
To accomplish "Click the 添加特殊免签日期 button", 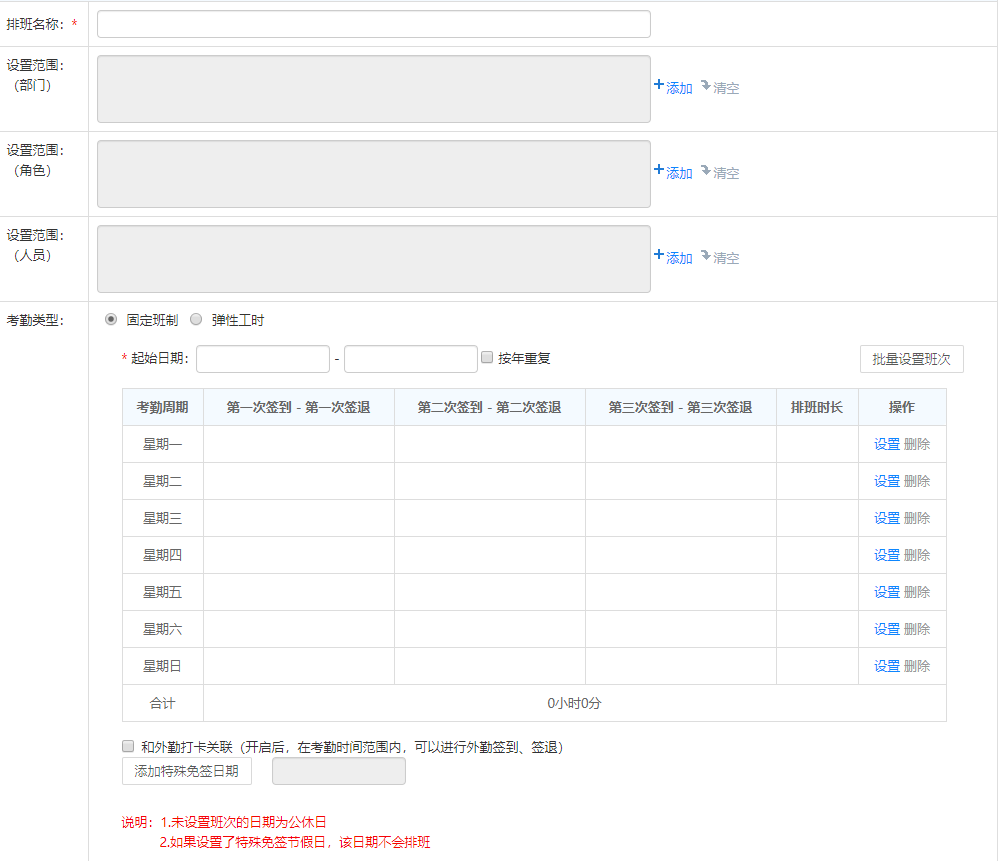I will tap(187, 771).
